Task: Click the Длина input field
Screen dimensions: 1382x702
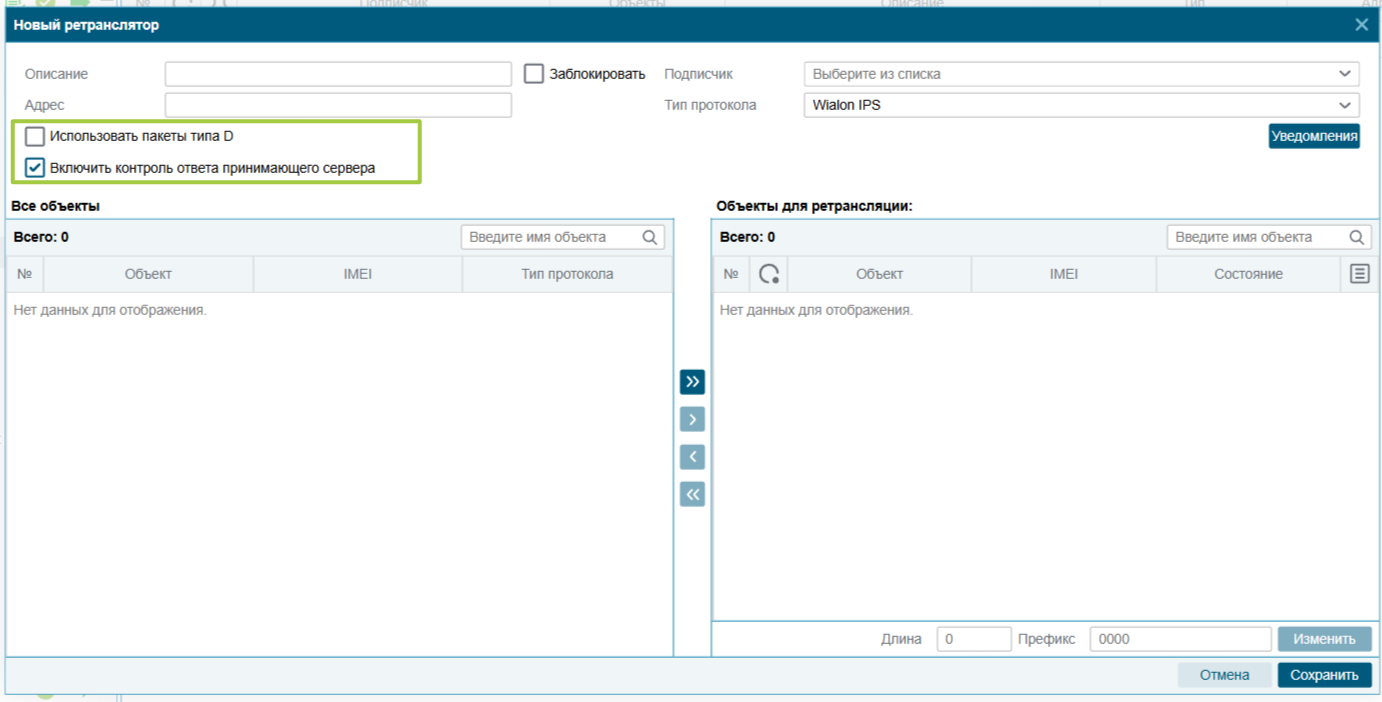Action: pyautogui.click(x=974, y=639)
